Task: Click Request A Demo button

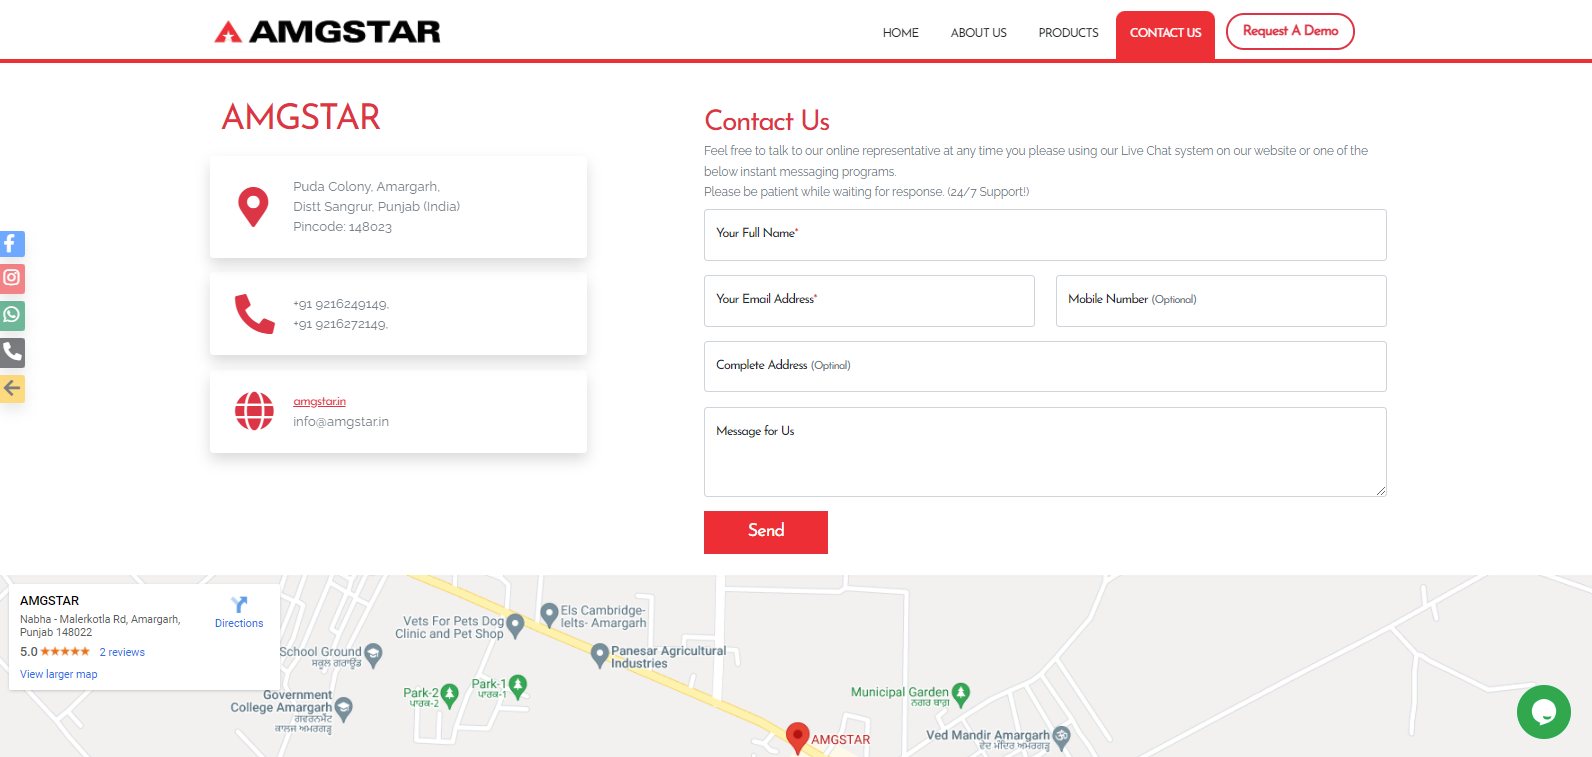Action: 1290,31
